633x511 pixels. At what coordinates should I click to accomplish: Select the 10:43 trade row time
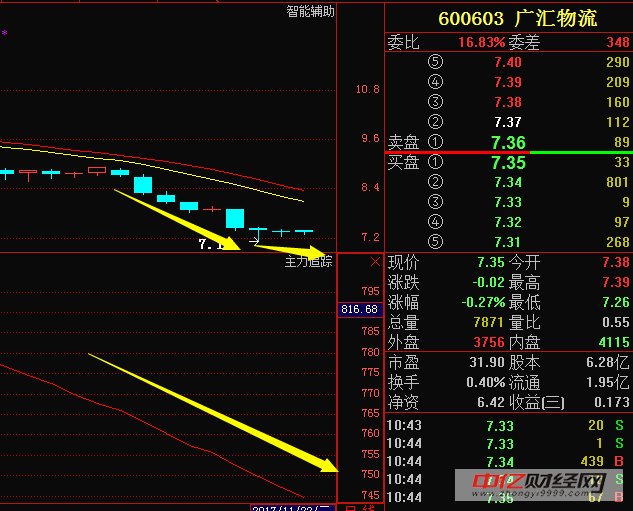[x=404, y=425]
